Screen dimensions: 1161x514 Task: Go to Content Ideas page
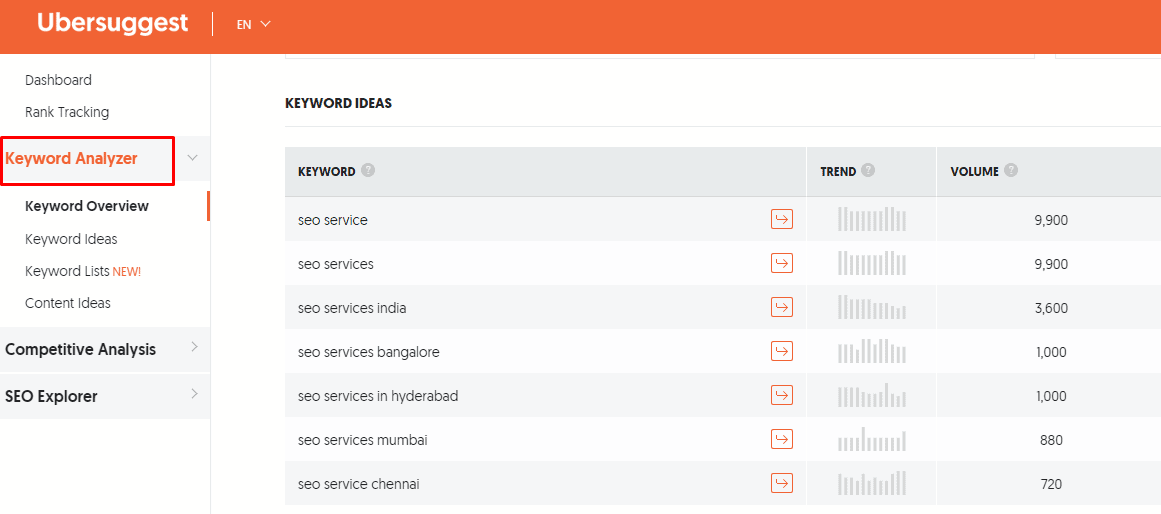(x=67, y=303)
